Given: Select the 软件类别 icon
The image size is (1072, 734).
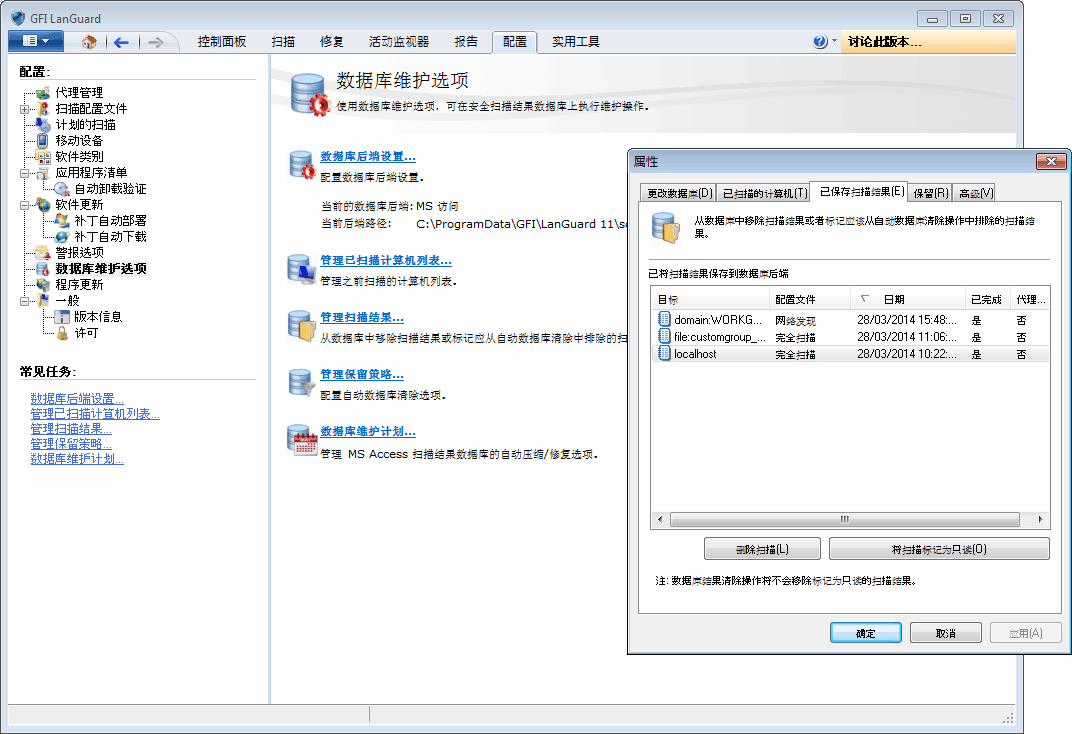Looking at the screenshot, I should tap(43, 157).
